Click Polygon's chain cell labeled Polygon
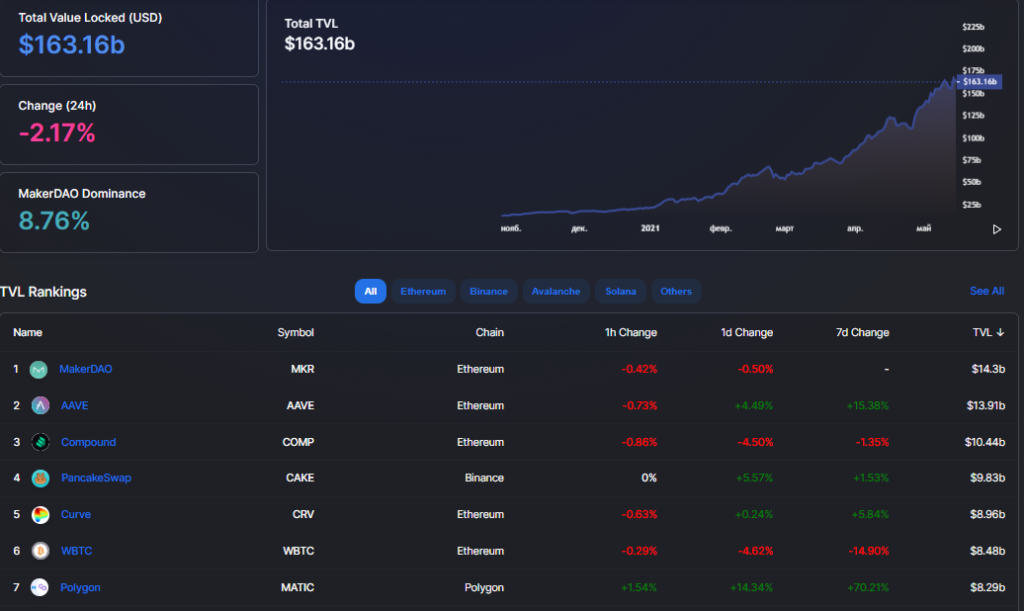This screenshot has width=1024, height=611. click(484, 588)
